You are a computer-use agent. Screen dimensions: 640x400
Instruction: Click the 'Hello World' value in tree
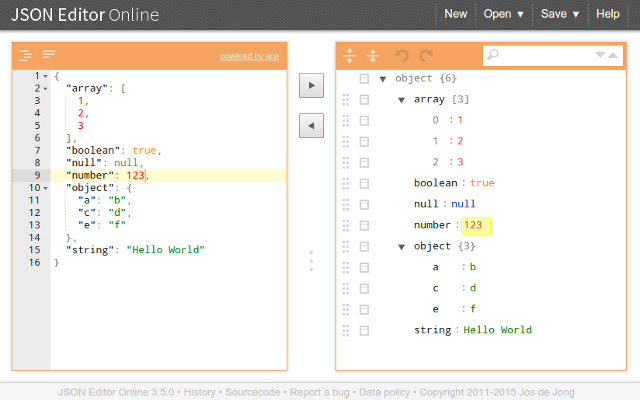(x=498, y=330)
